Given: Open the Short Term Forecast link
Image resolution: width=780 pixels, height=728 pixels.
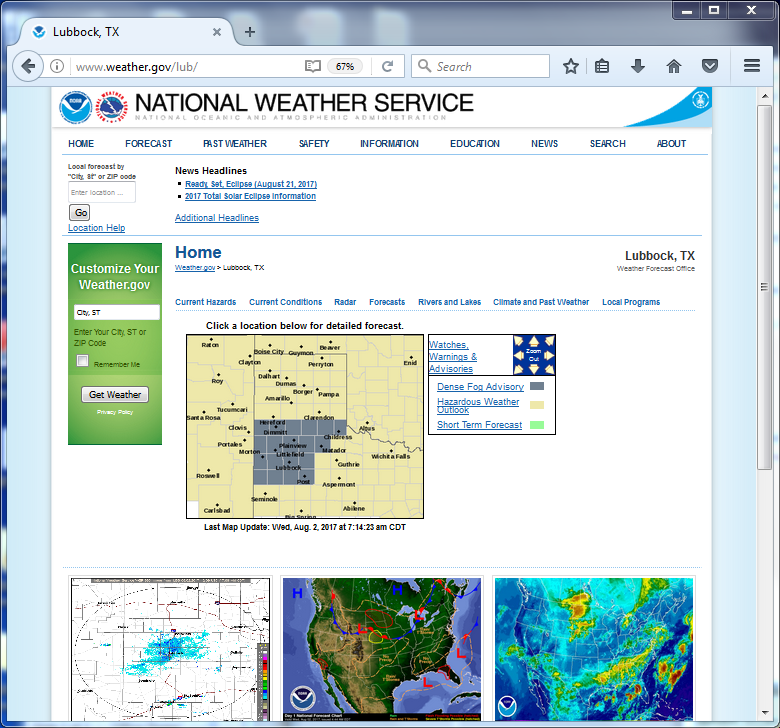Looking at the screenshot, I should click(x=480, y=425).
